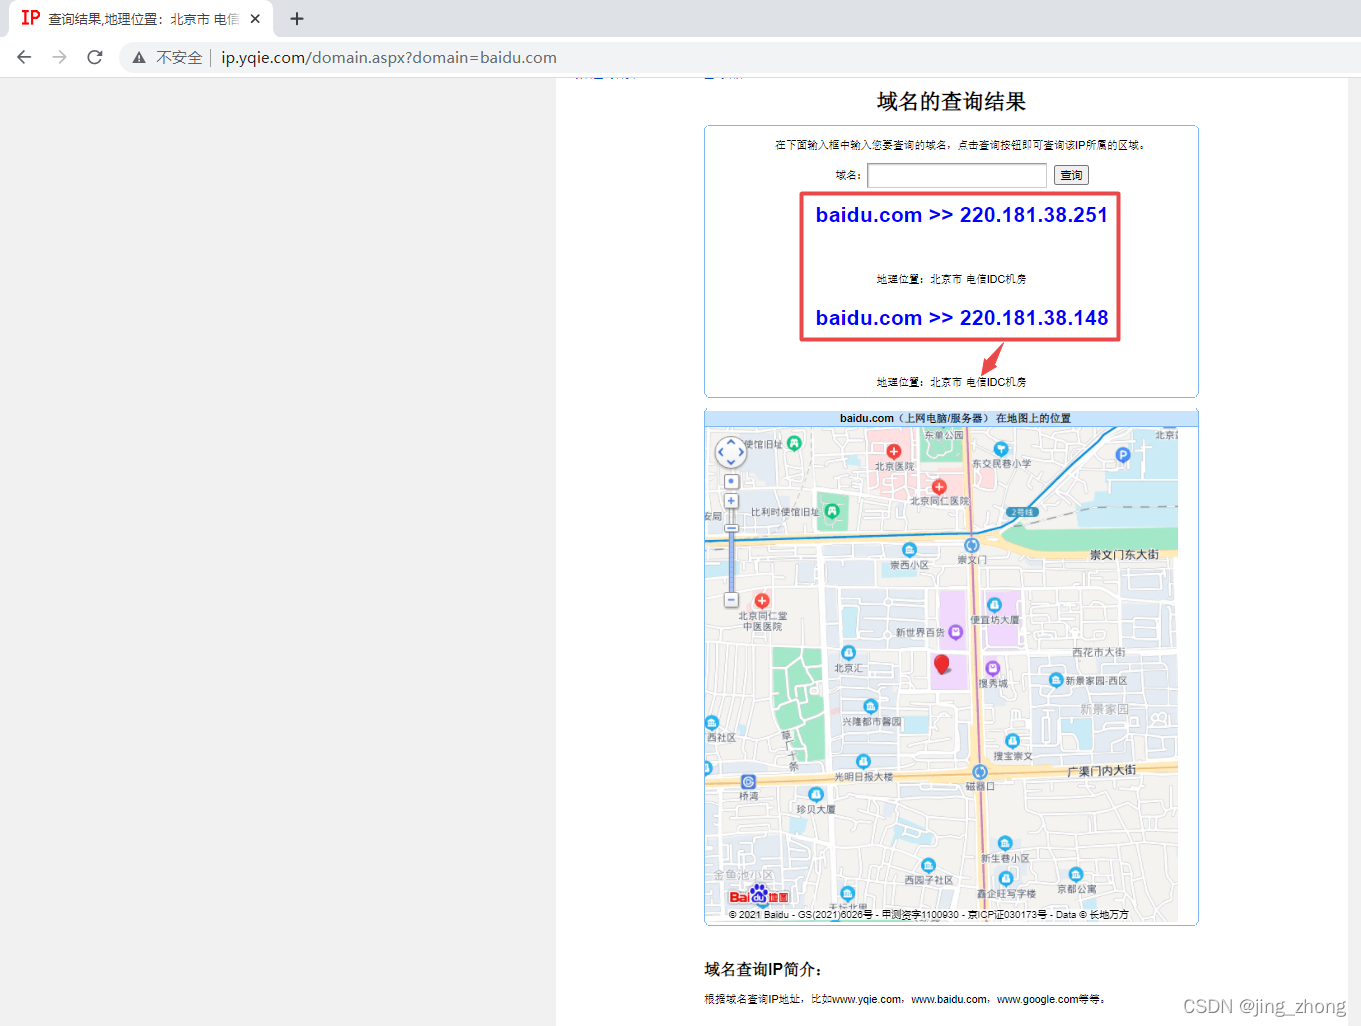Click the map zoom slider handle

click(x=731, y=527)
